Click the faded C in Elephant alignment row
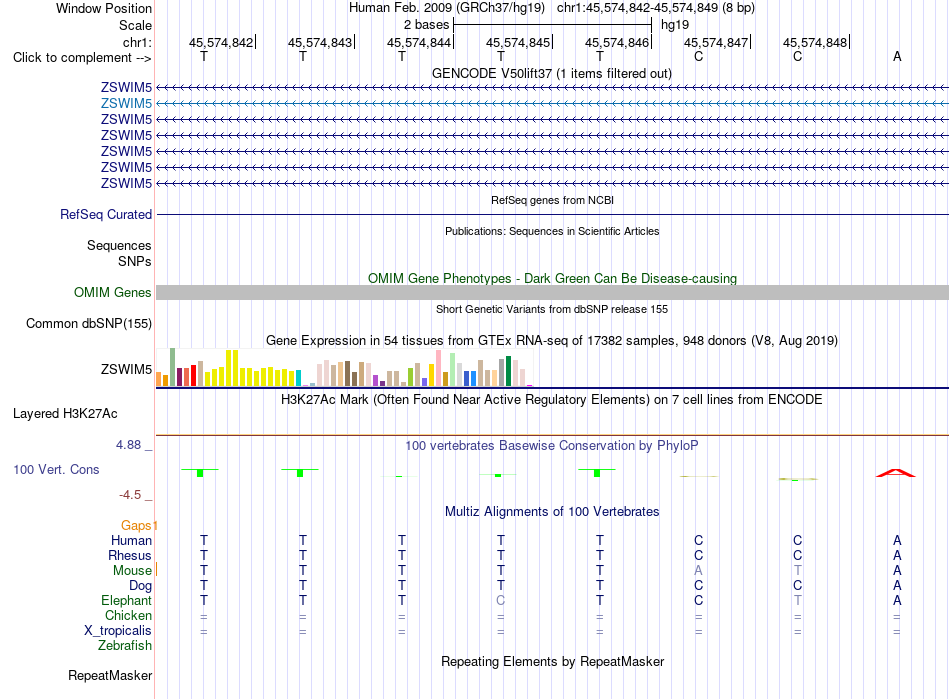Viewport: 950px width, 699px height. [x=500, y=600]
